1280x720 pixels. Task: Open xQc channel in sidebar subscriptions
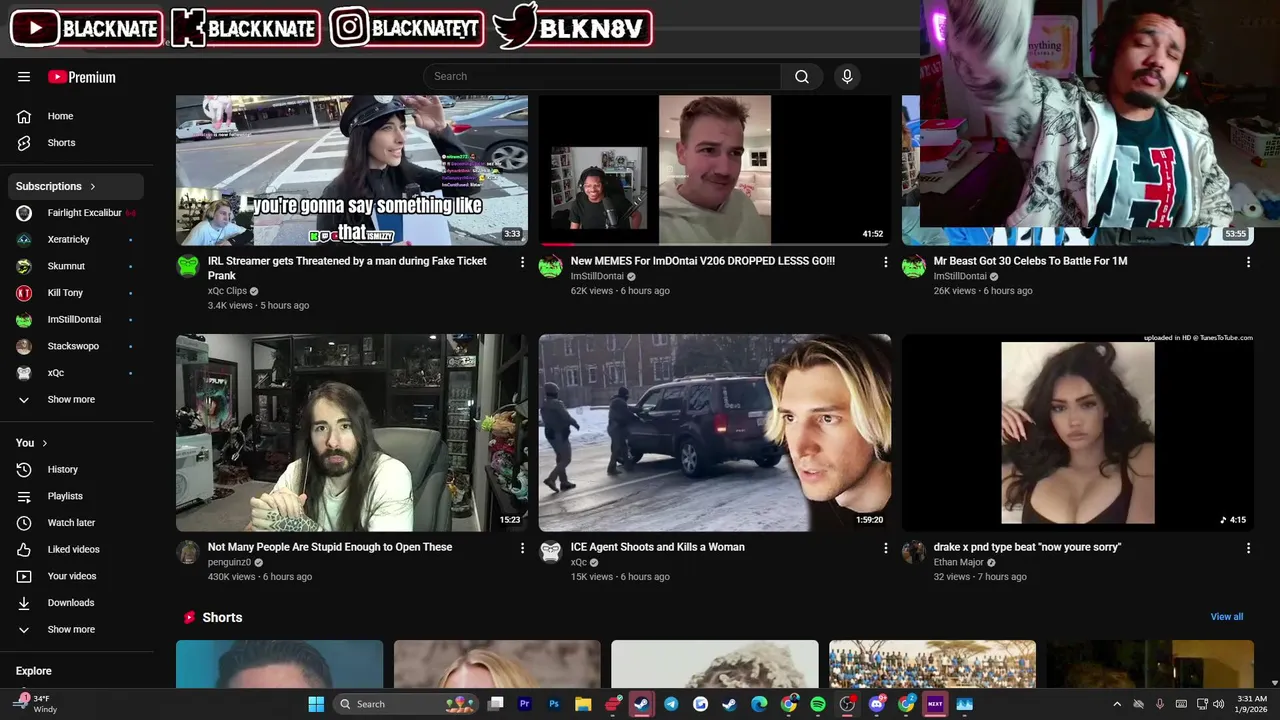click(77, 373)
